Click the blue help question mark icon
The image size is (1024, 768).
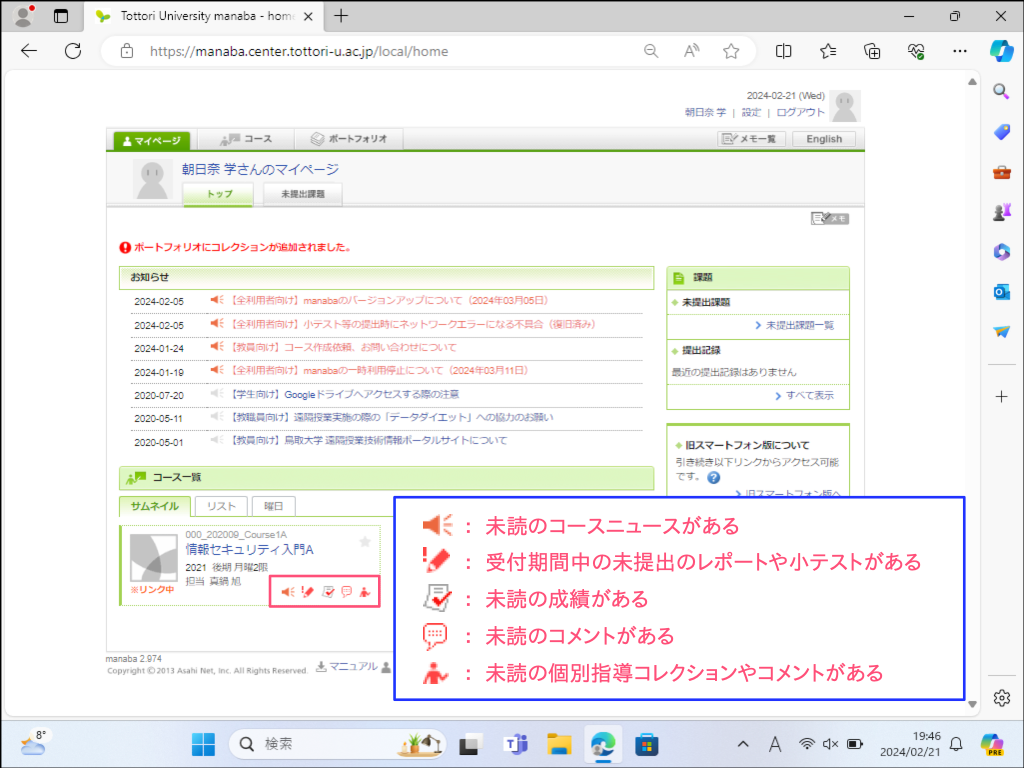tap(713, 477)
